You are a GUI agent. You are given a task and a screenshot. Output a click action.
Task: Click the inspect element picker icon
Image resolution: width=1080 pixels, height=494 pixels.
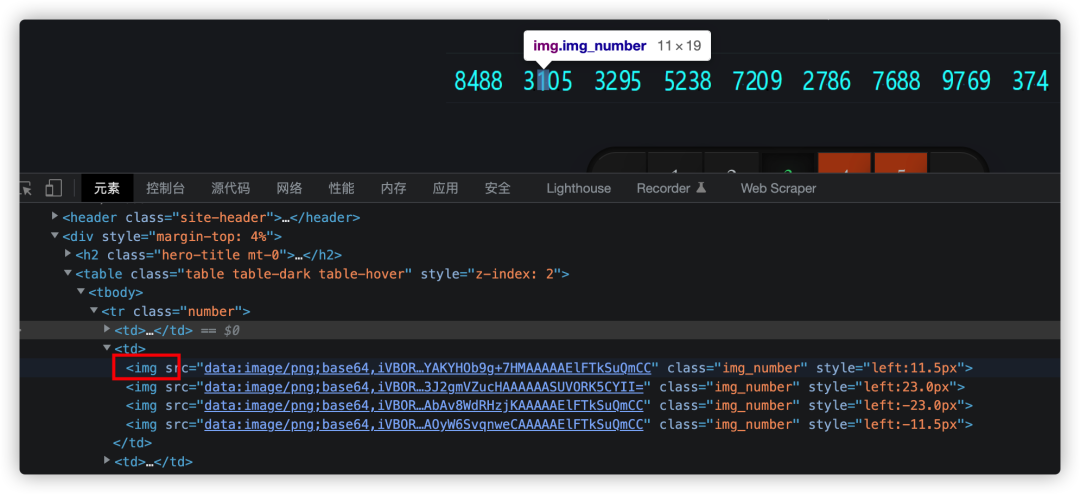(26, 188)
